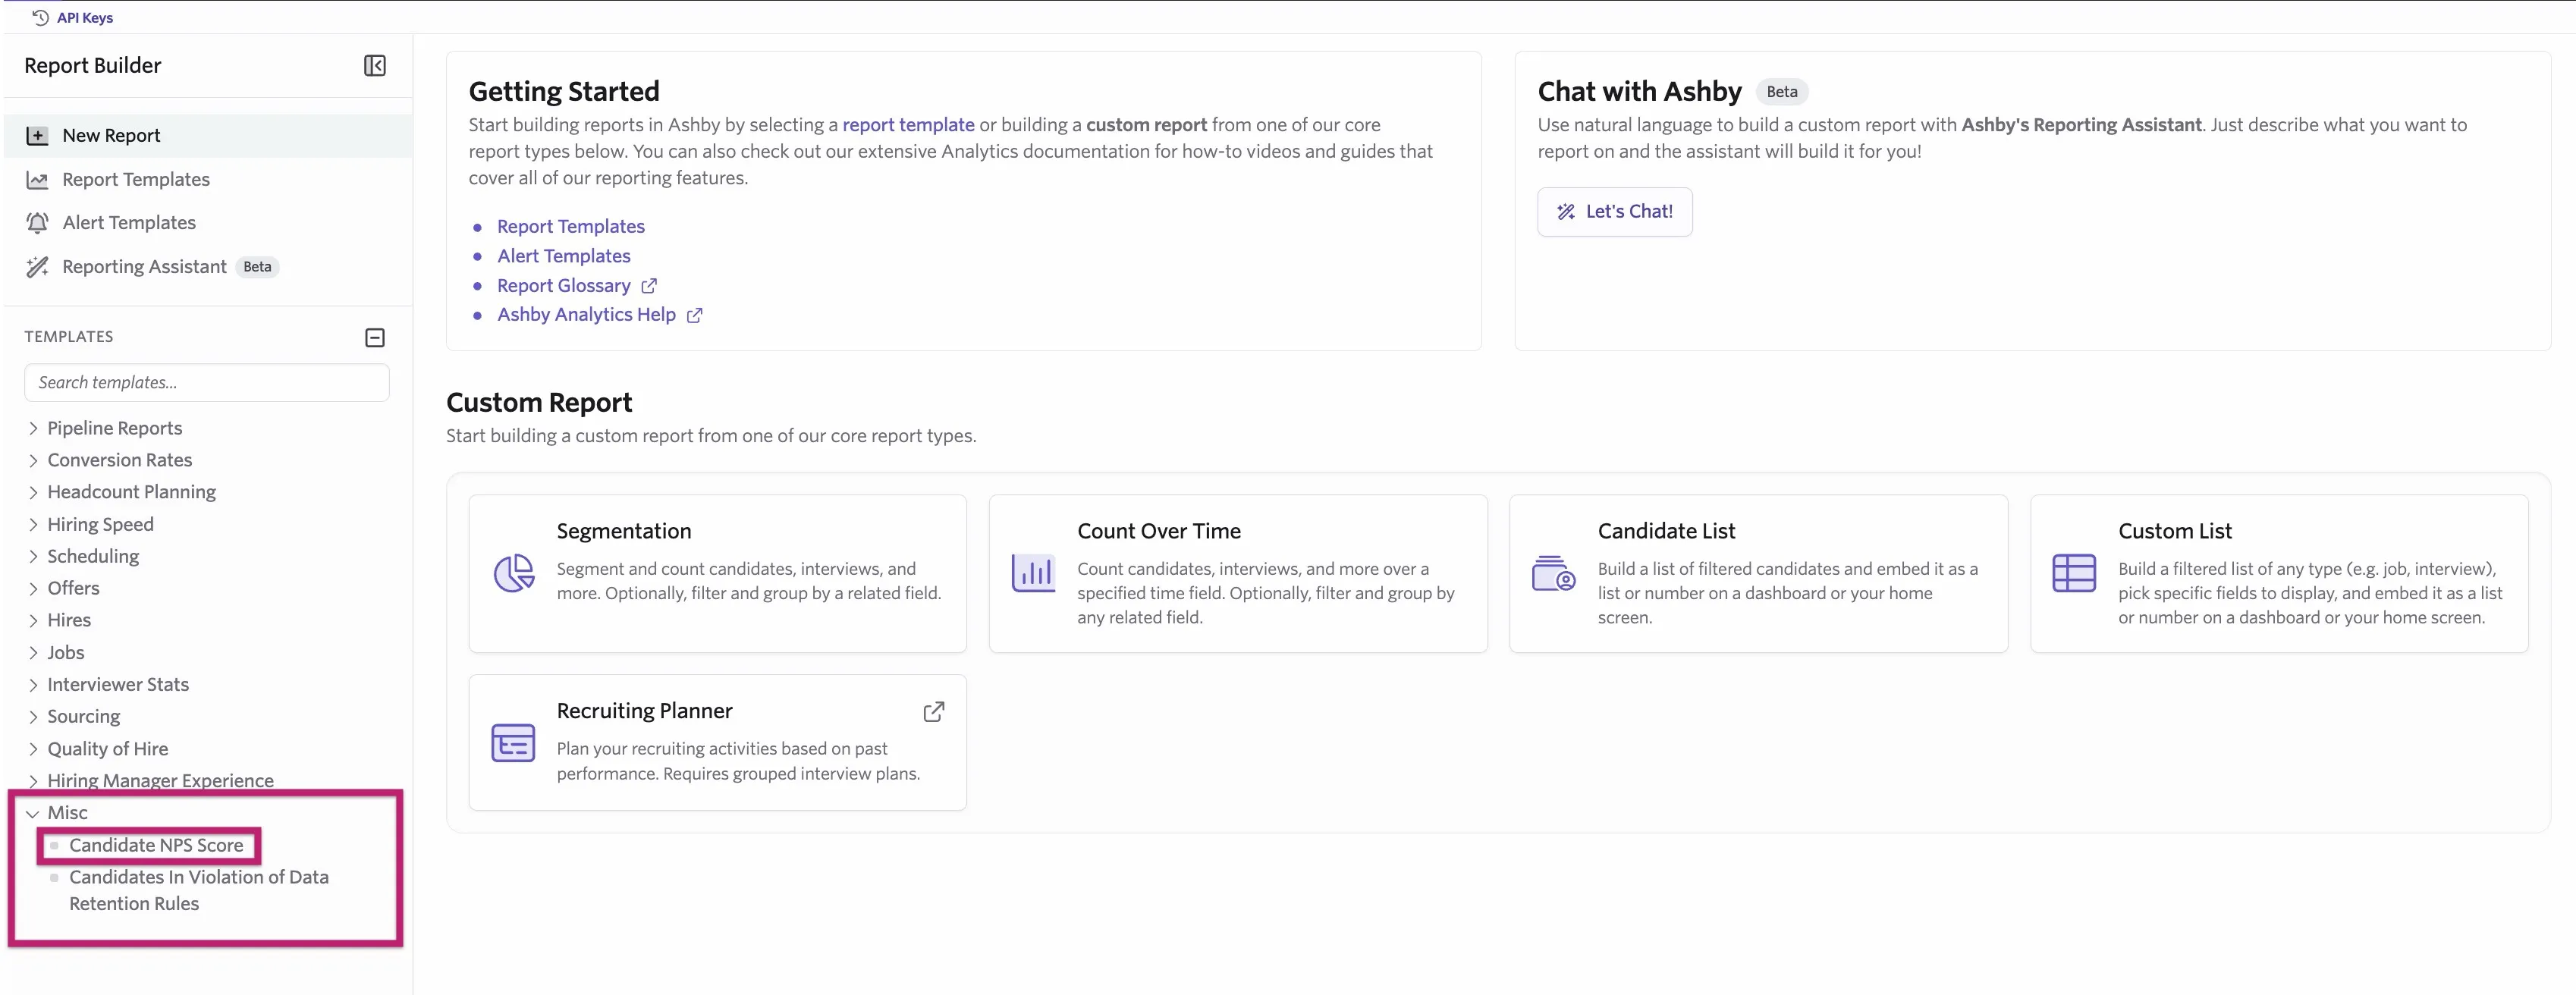Expand the Jobs template group
The width and height of the screenshot is (2576, 995).
[x=33, y=653]
